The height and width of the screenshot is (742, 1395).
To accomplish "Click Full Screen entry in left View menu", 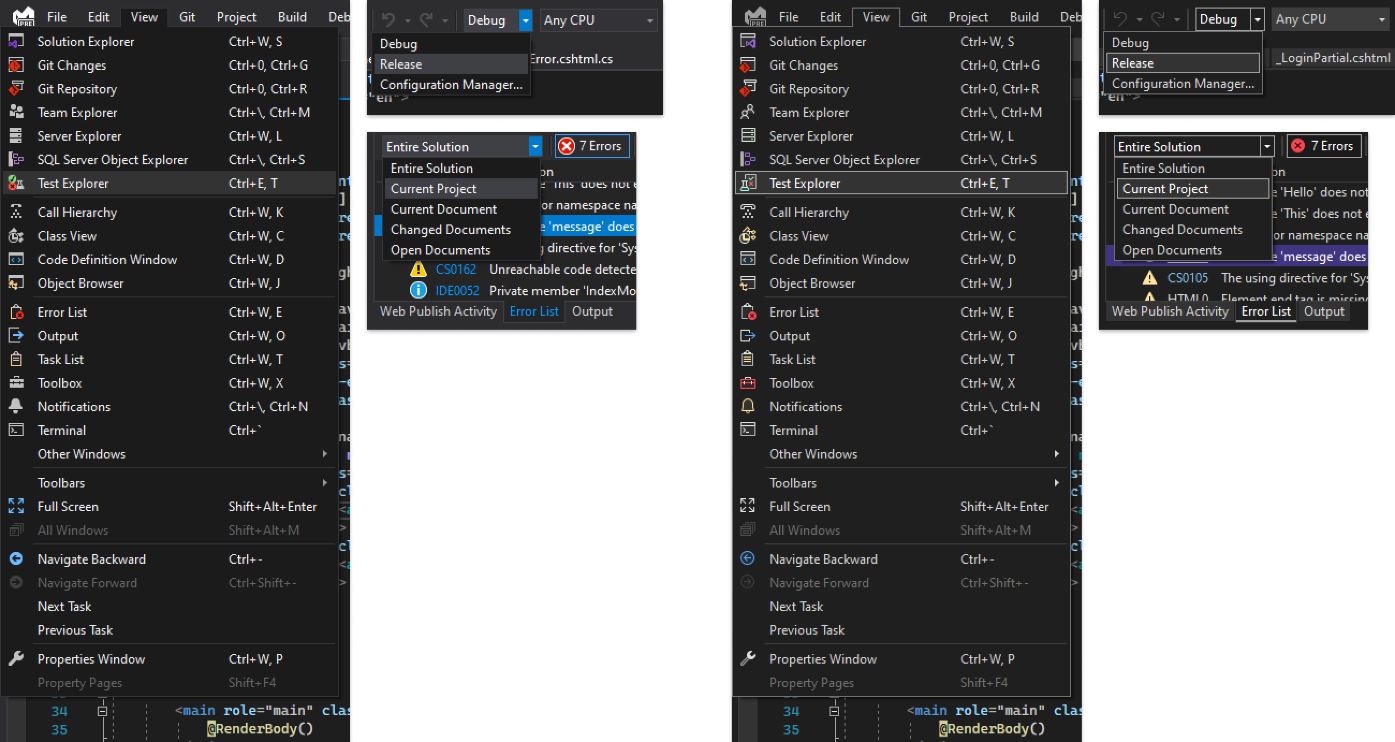I will coord(170,507).
